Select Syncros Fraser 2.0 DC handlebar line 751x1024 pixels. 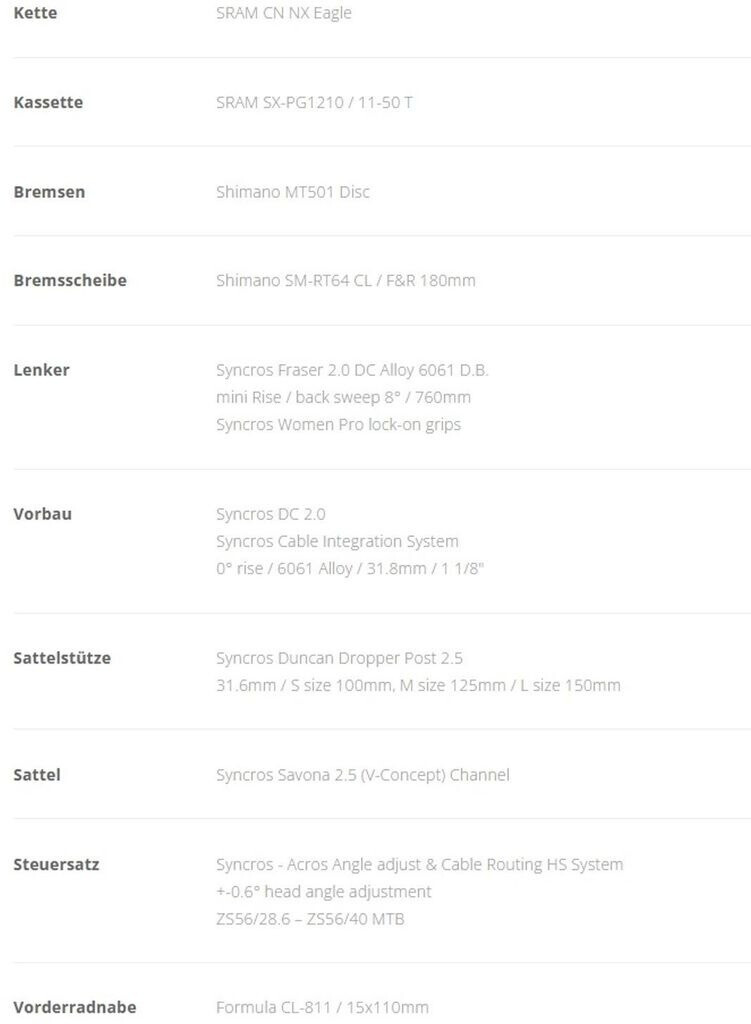[x=352, y=370]
